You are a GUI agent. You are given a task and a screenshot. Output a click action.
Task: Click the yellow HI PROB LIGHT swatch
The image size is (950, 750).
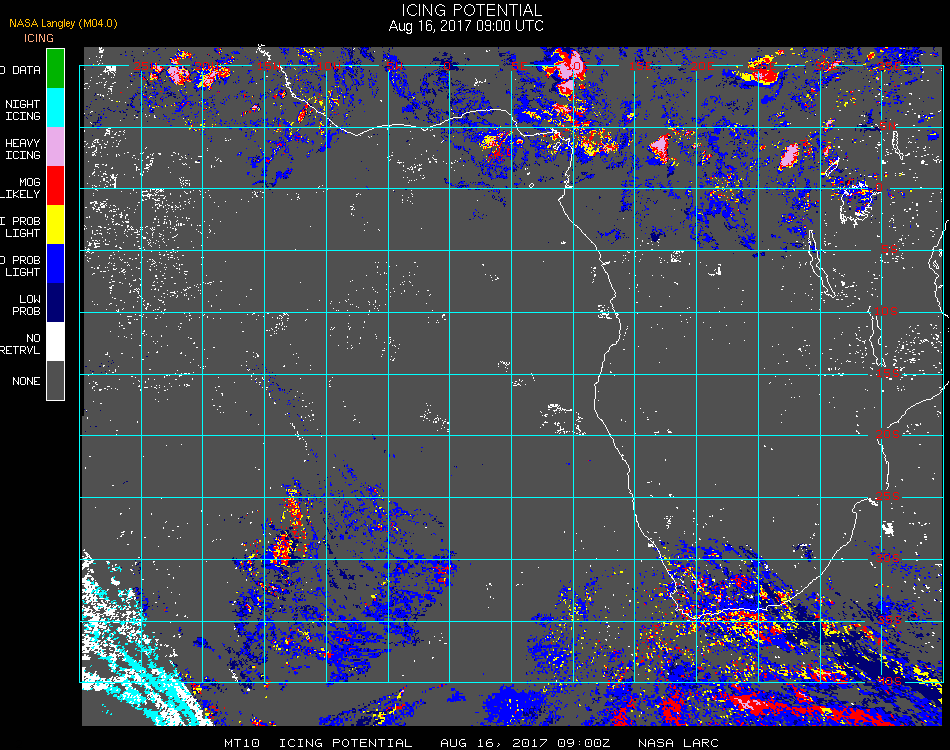point(55,225)
